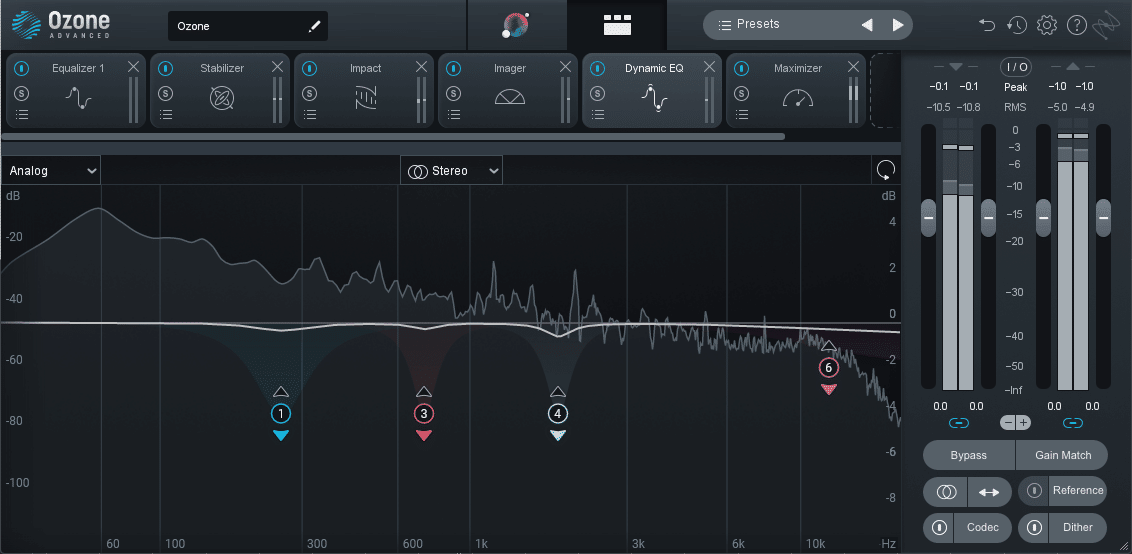1132x554 pixels.
Task: Go to next preset arrow
Action: click(x=897, y=25)
